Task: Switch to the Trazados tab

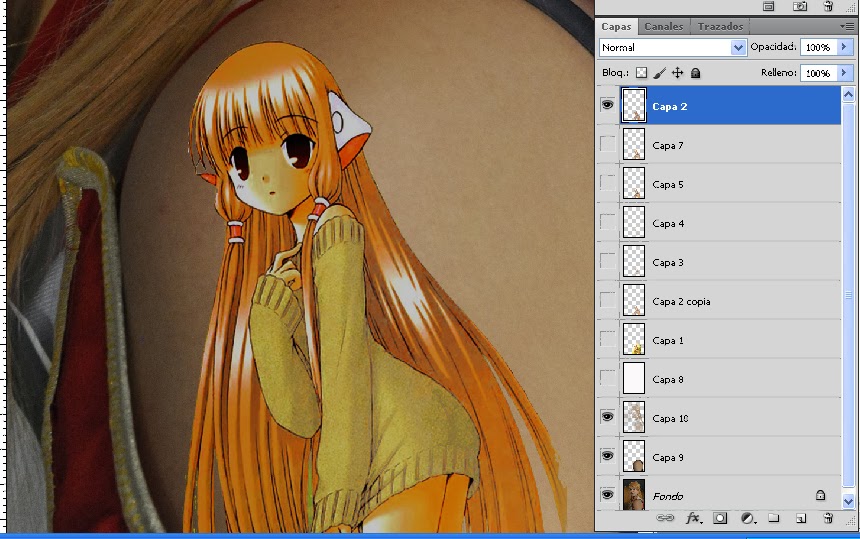Action: point(720,26)
